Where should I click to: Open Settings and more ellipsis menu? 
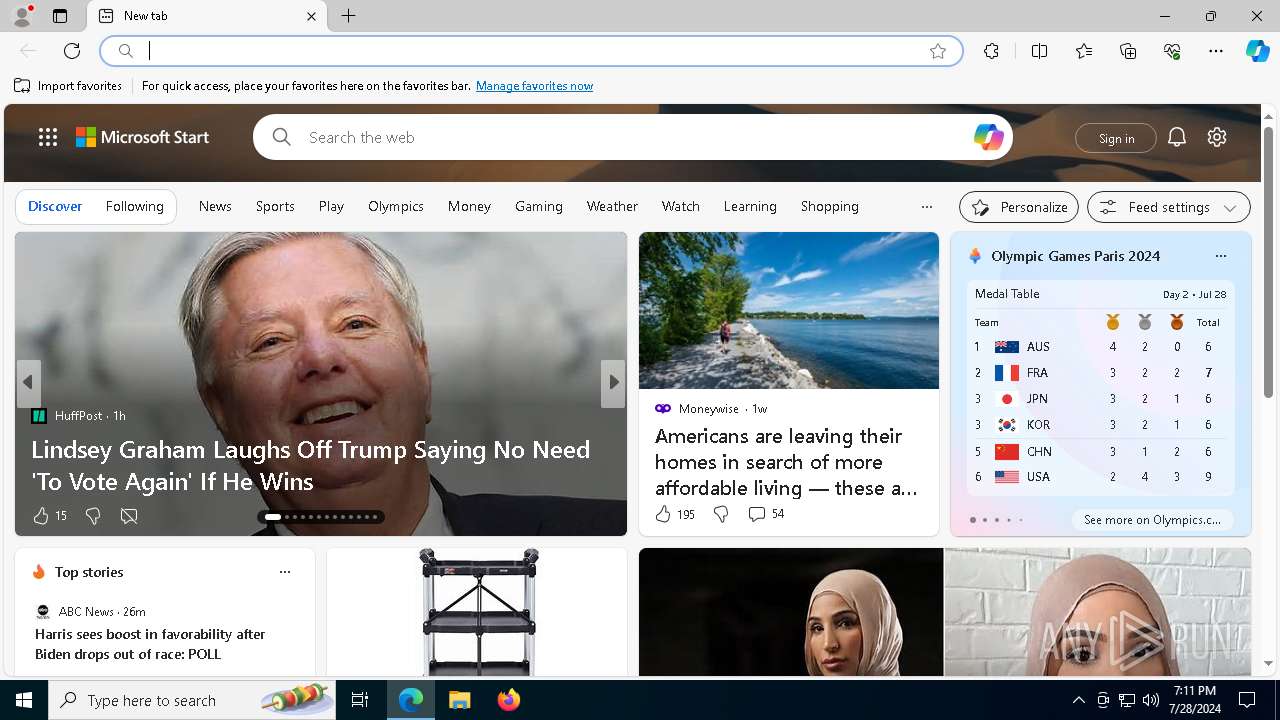pyautogui.click(x=1216, y=51)
